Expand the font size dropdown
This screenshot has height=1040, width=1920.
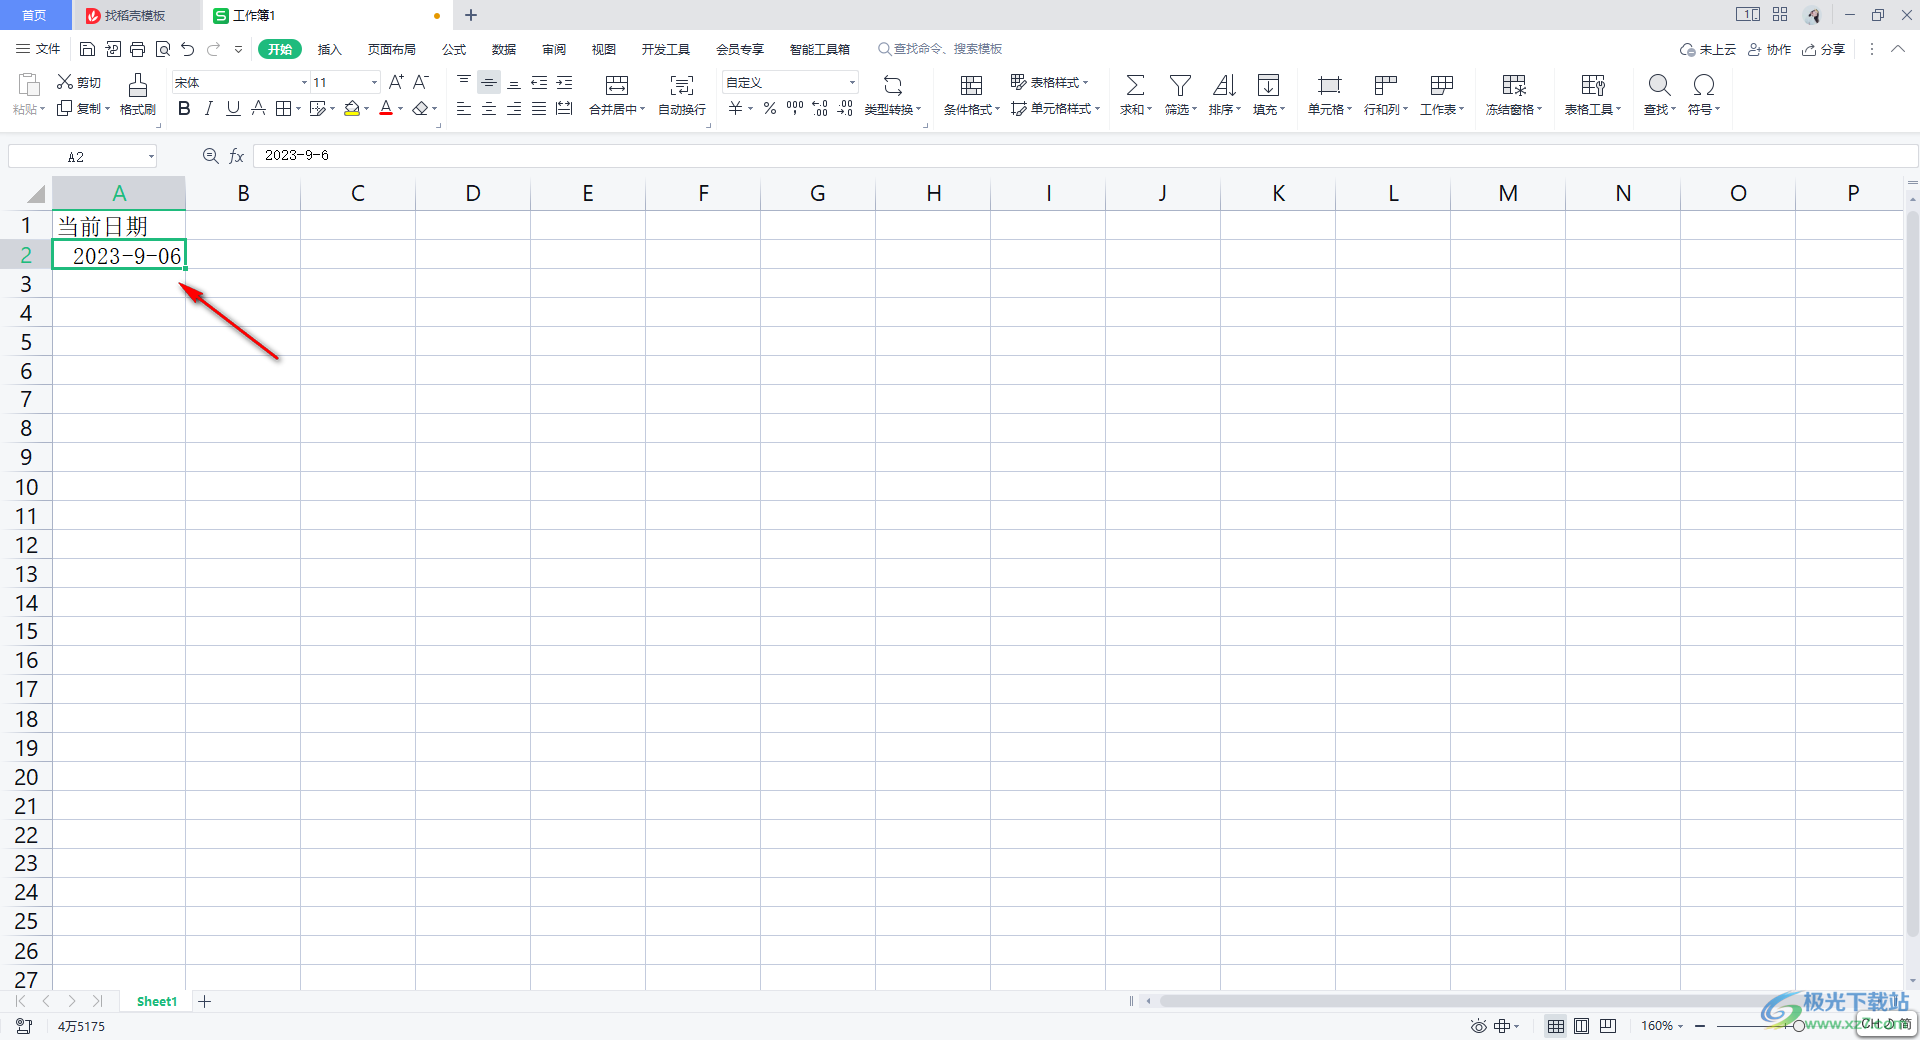tap(375, 83)
